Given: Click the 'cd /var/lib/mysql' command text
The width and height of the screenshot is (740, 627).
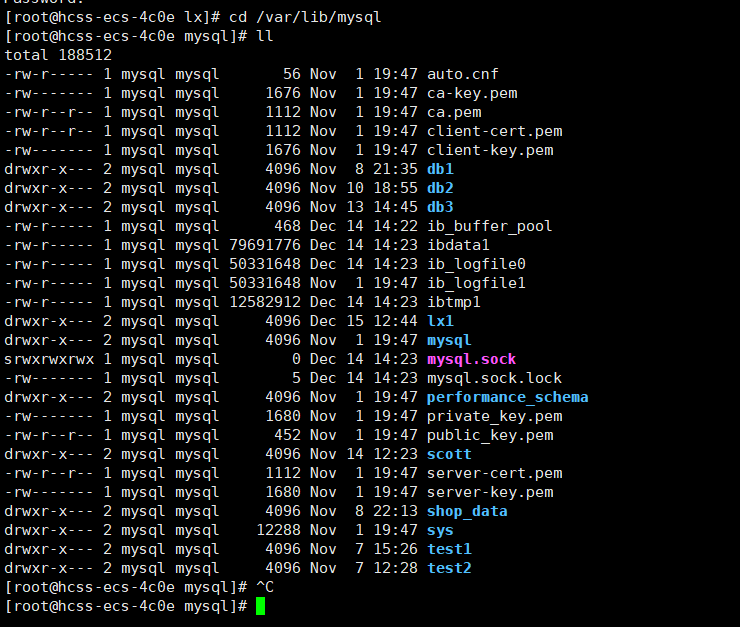Looking at the screenshot, I should 305,17.
